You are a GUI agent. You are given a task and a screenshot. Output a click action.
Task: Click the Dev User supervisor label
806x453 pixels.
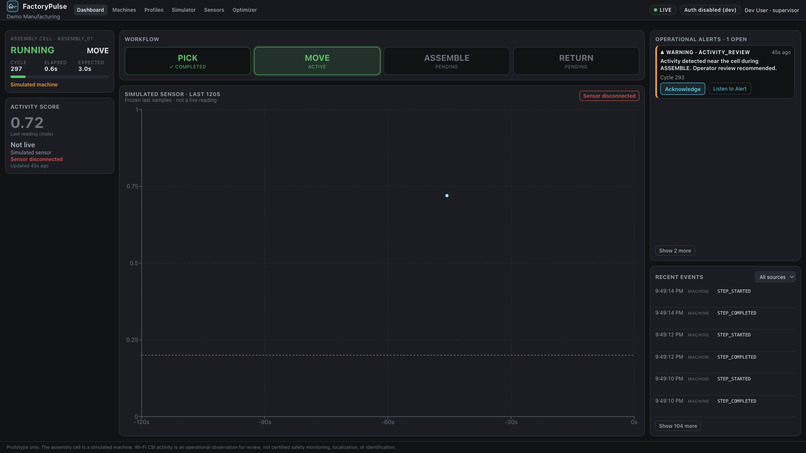(772, 10)
